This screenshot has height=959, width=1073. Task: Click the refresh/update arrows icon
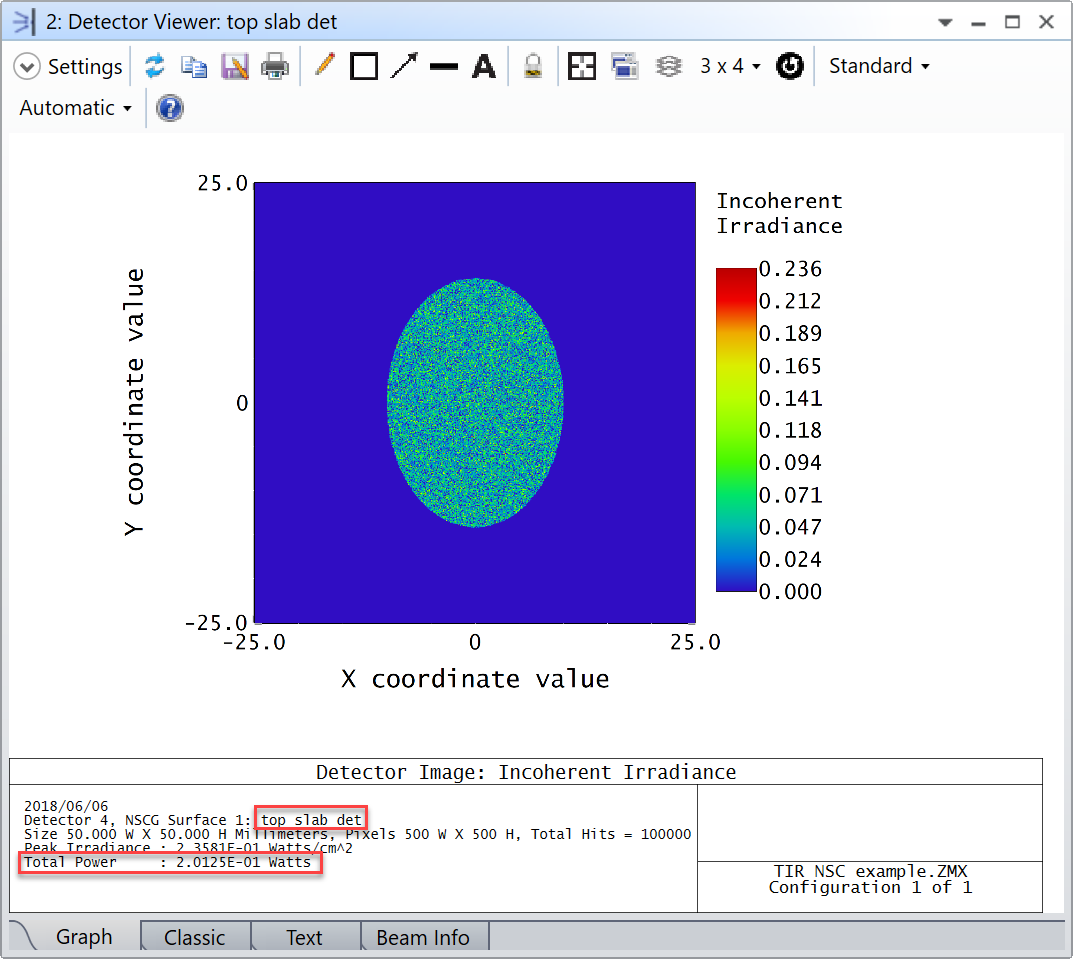point(155,66)
